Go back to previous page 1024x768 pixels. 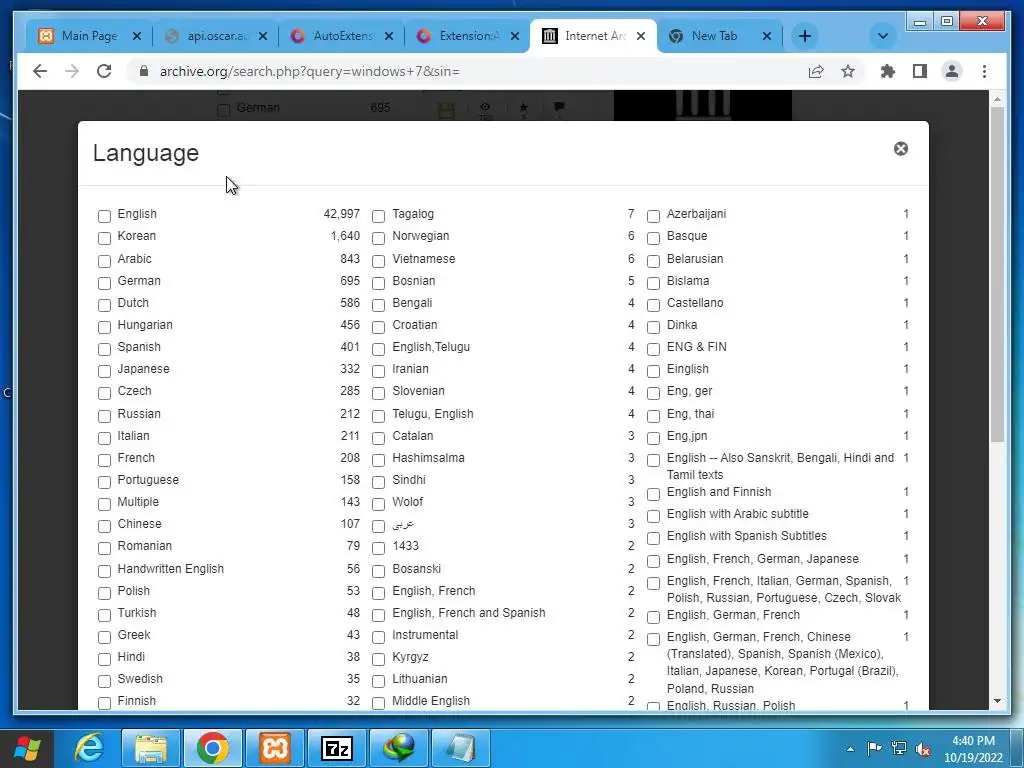pos(40,71)
